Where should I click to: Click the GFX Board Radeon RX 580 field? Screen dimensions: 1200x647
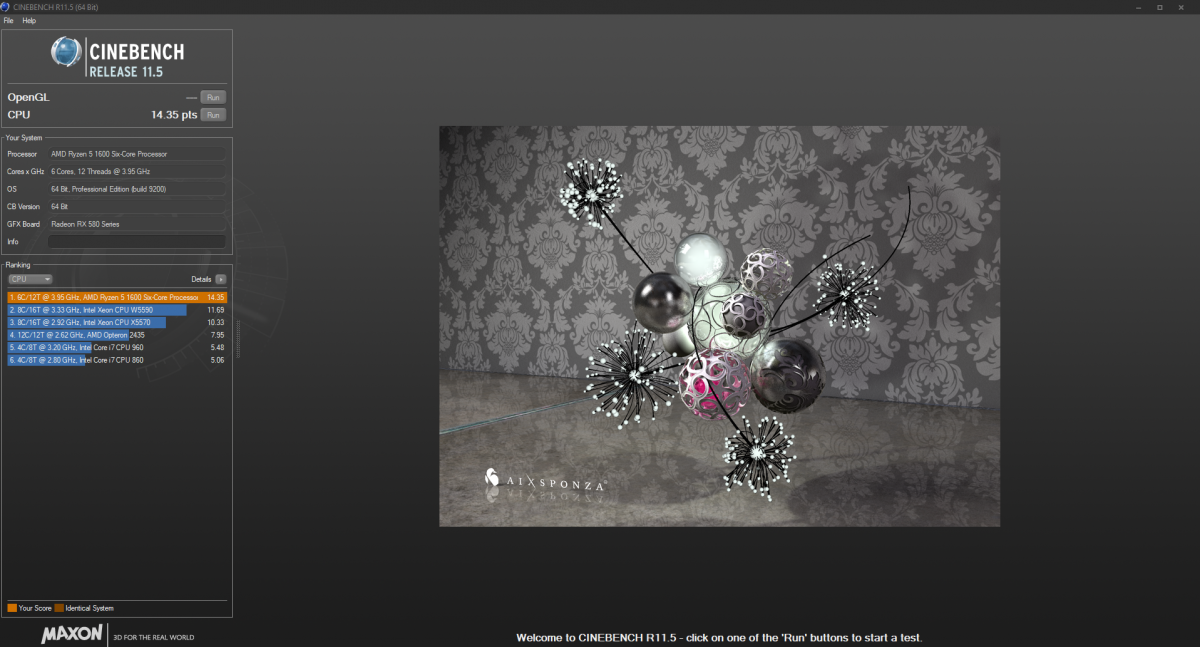click(x=137, y=223)
